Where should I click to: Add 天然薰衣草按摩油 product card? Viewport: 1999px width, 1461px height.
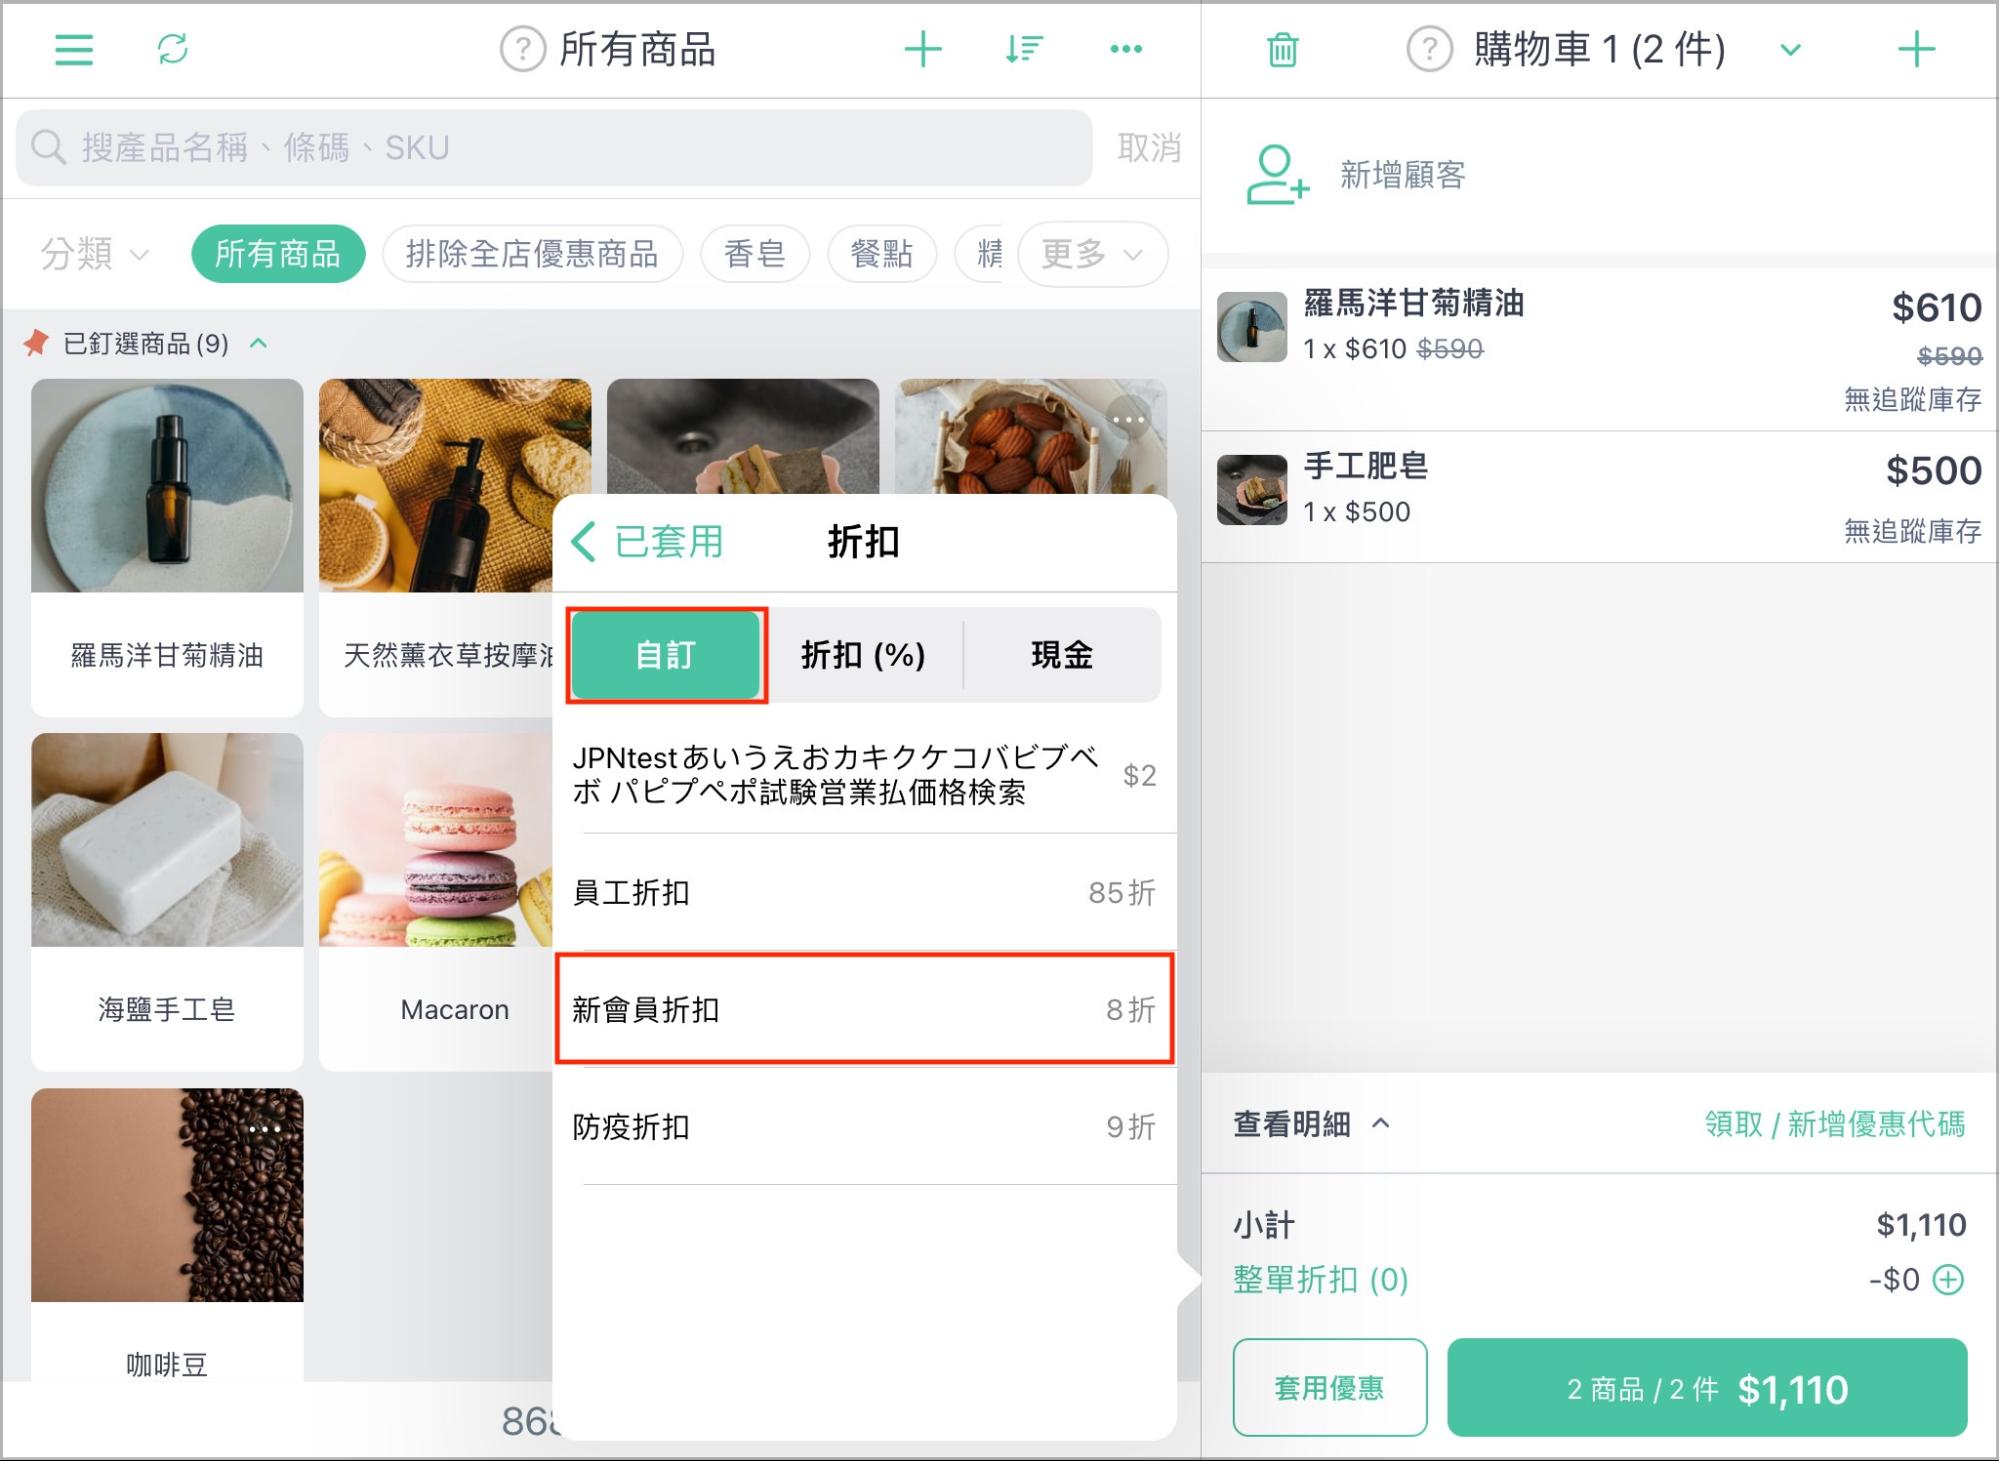[437, 547]
